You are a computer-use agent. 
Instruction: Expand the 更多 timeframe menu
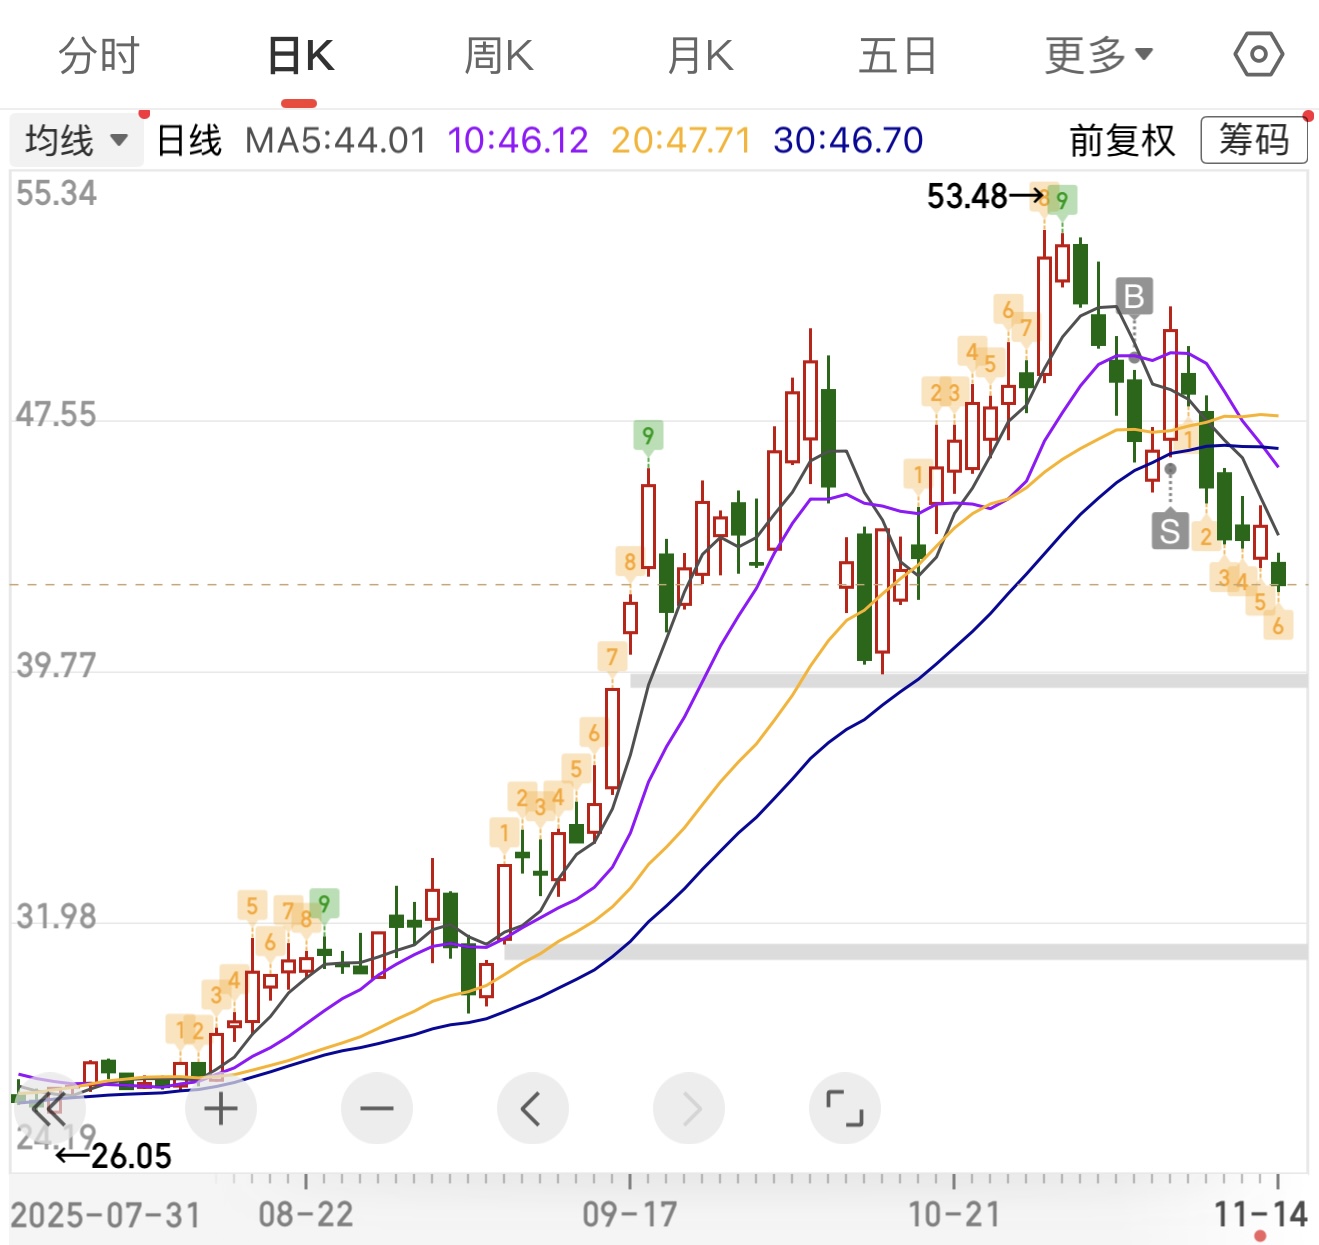pyautogui.click(x=1098, y=55)
